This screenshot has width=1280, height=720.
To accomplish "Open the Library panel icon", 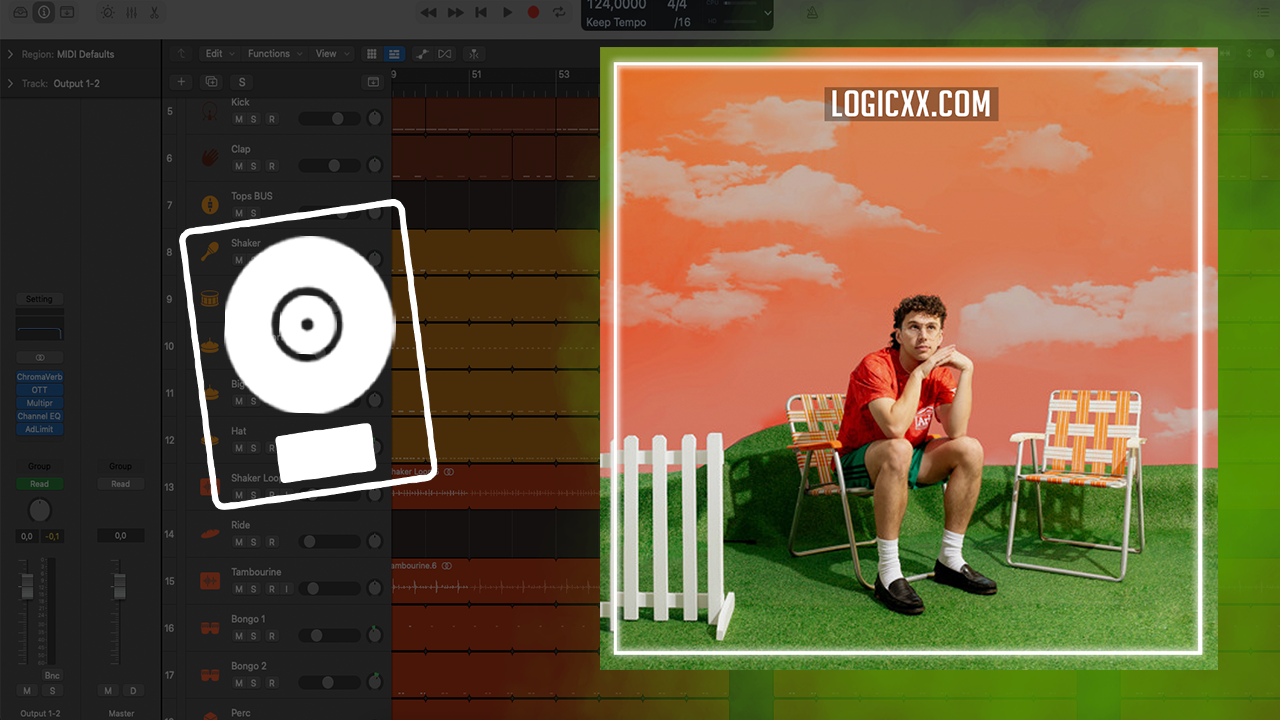I will click(20, 12).
